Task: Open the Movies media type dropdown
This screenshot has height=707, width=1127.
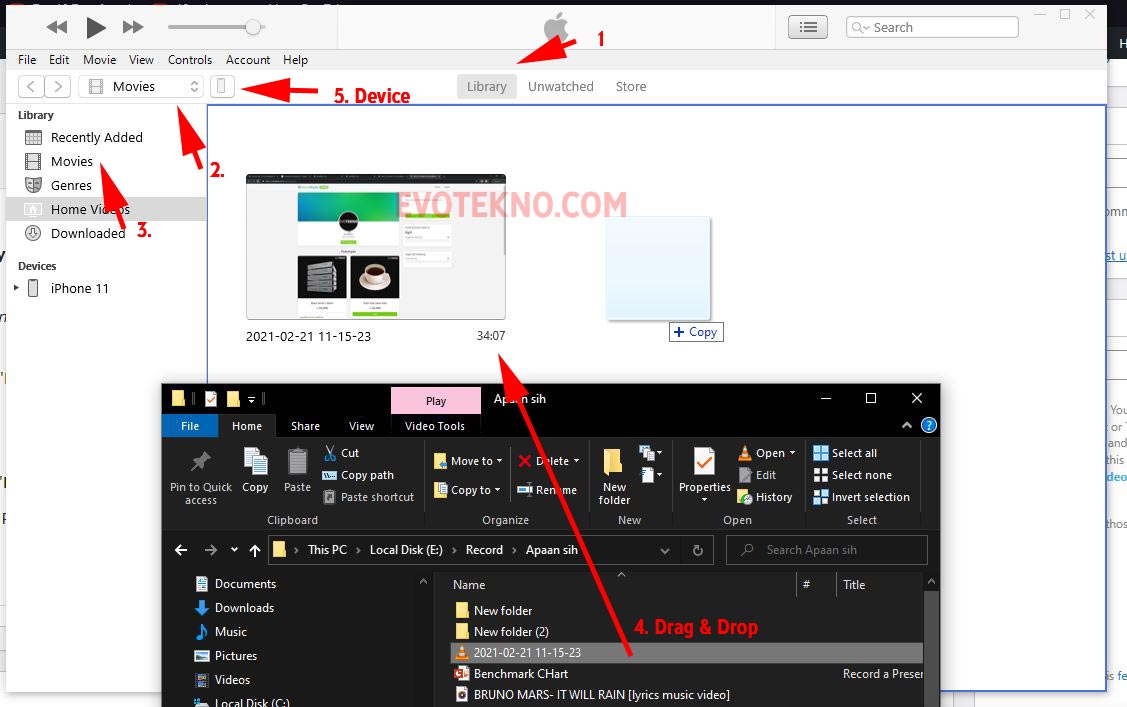Action: (x=141, y=87)
